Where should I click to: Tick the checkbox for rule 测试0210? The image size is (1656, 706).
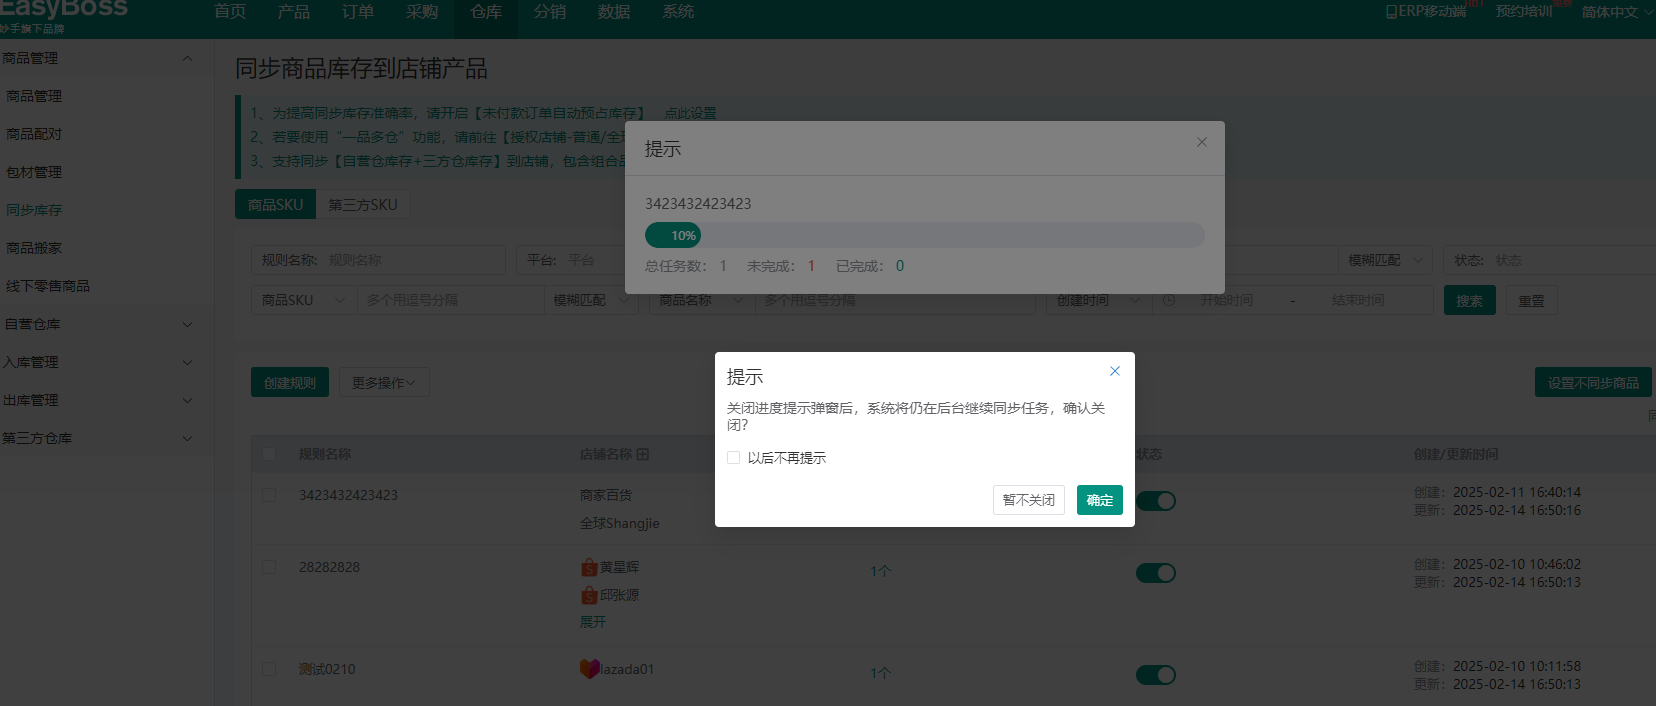[x=269, y=669]
